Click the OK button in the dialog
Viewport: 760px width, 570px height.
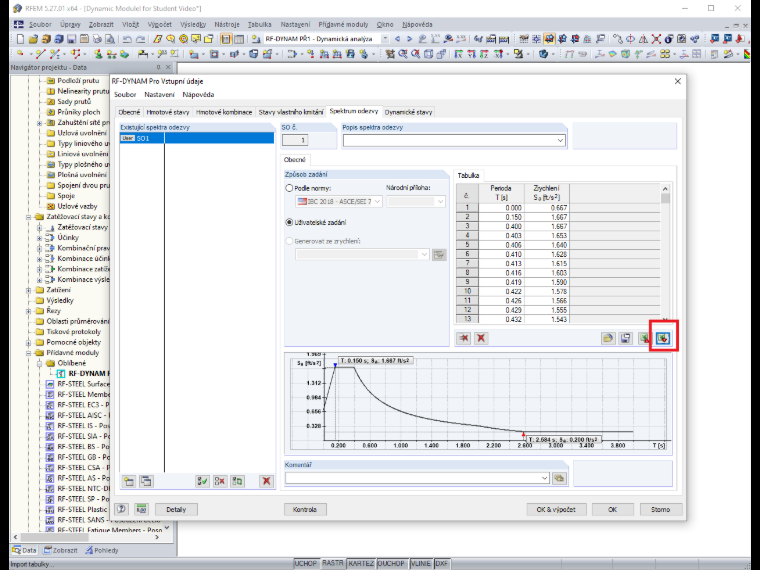[613, 509]
